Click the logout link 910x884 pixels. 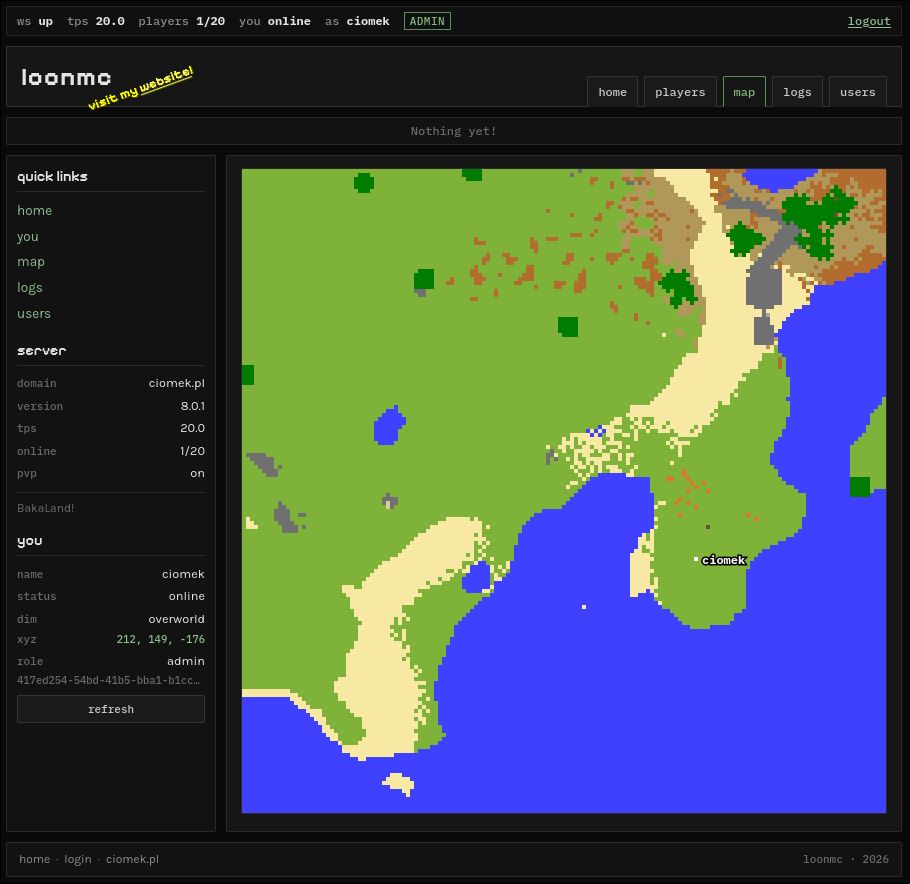(869, 21)
